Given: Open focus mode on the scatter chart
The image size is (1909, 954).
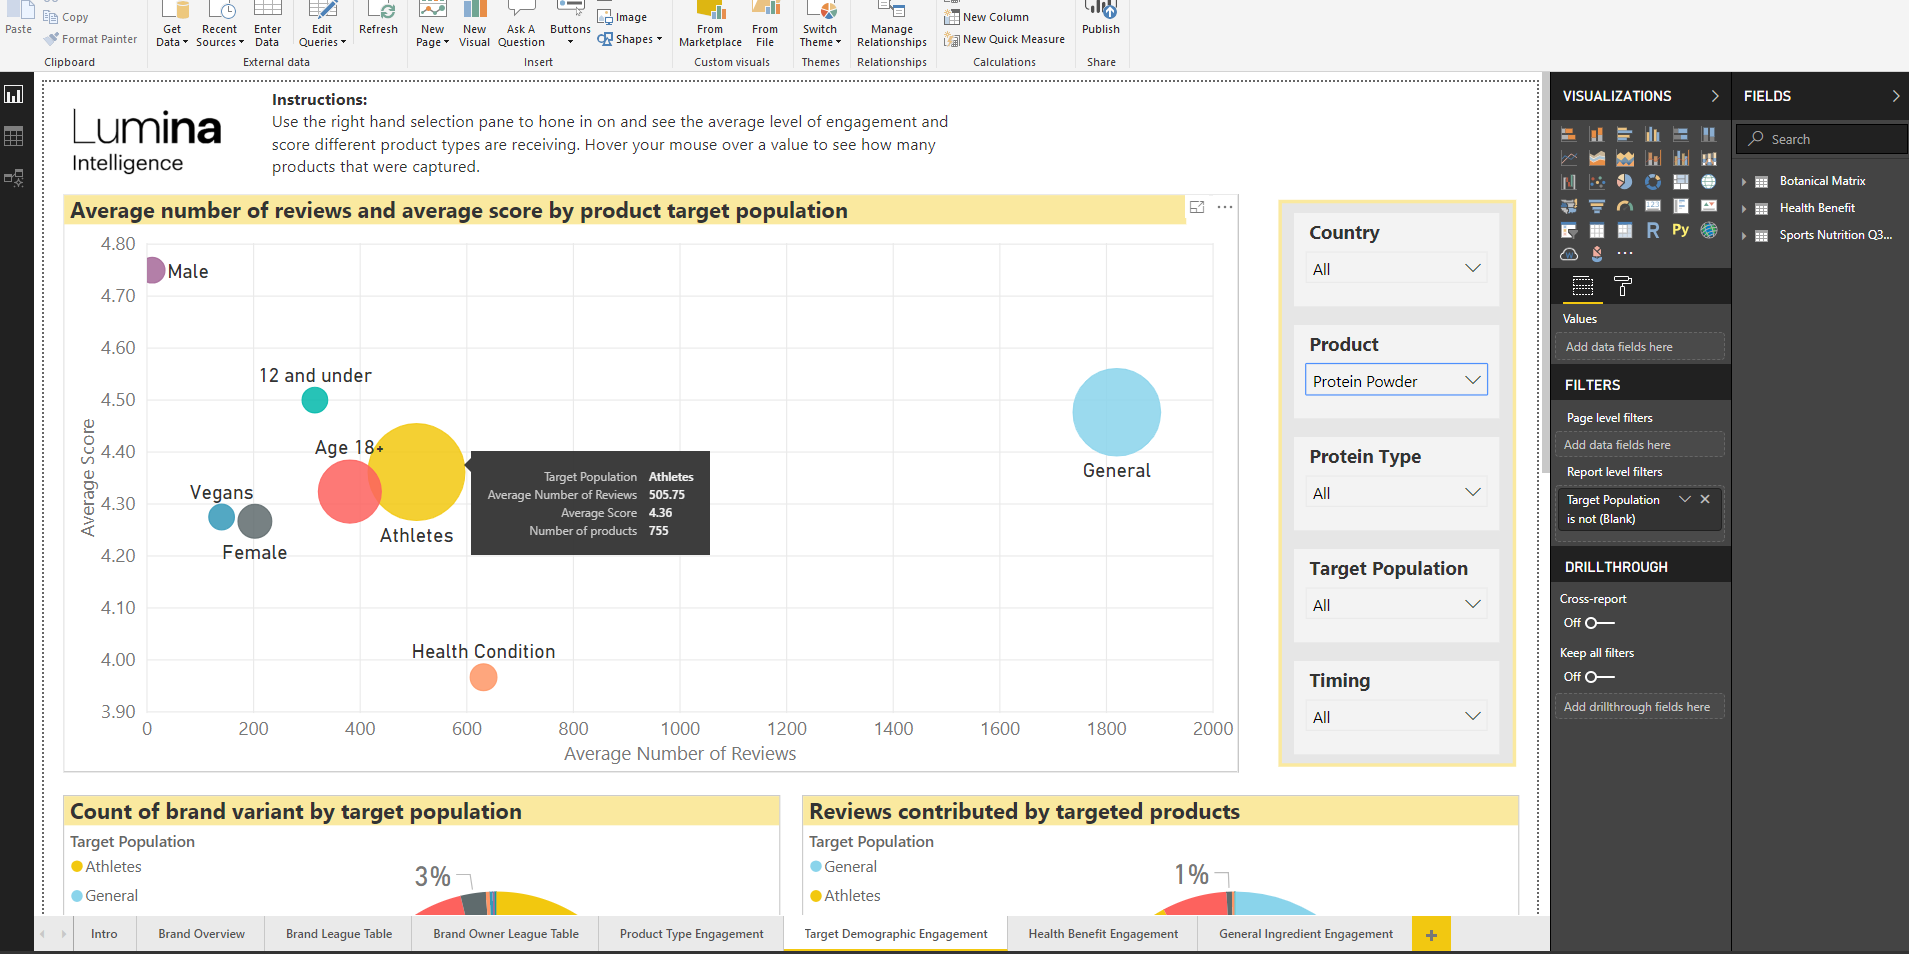Looking at the screenshot, I should click(x=1199, y=208).
